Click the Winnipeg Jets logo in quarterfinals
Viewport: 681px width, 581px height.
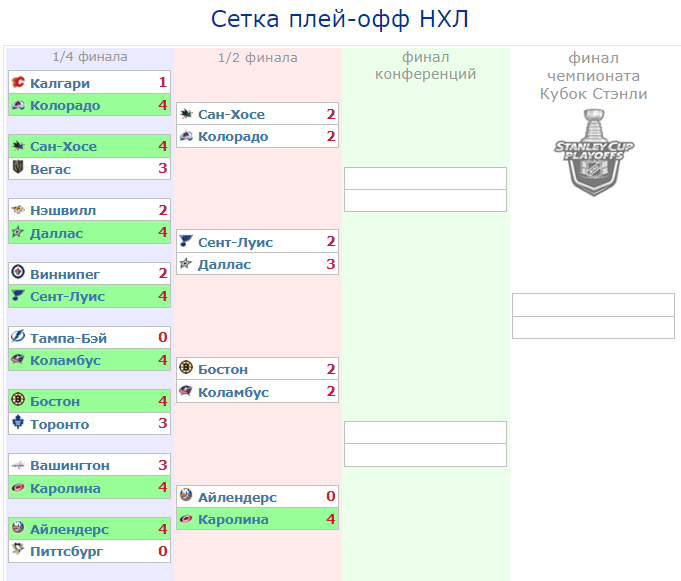(18, 272)
